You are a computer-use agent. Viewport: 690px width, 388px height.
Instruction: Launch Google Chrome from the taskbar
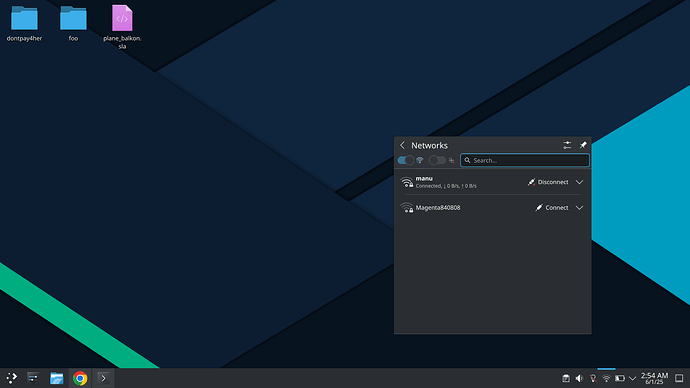80,378
